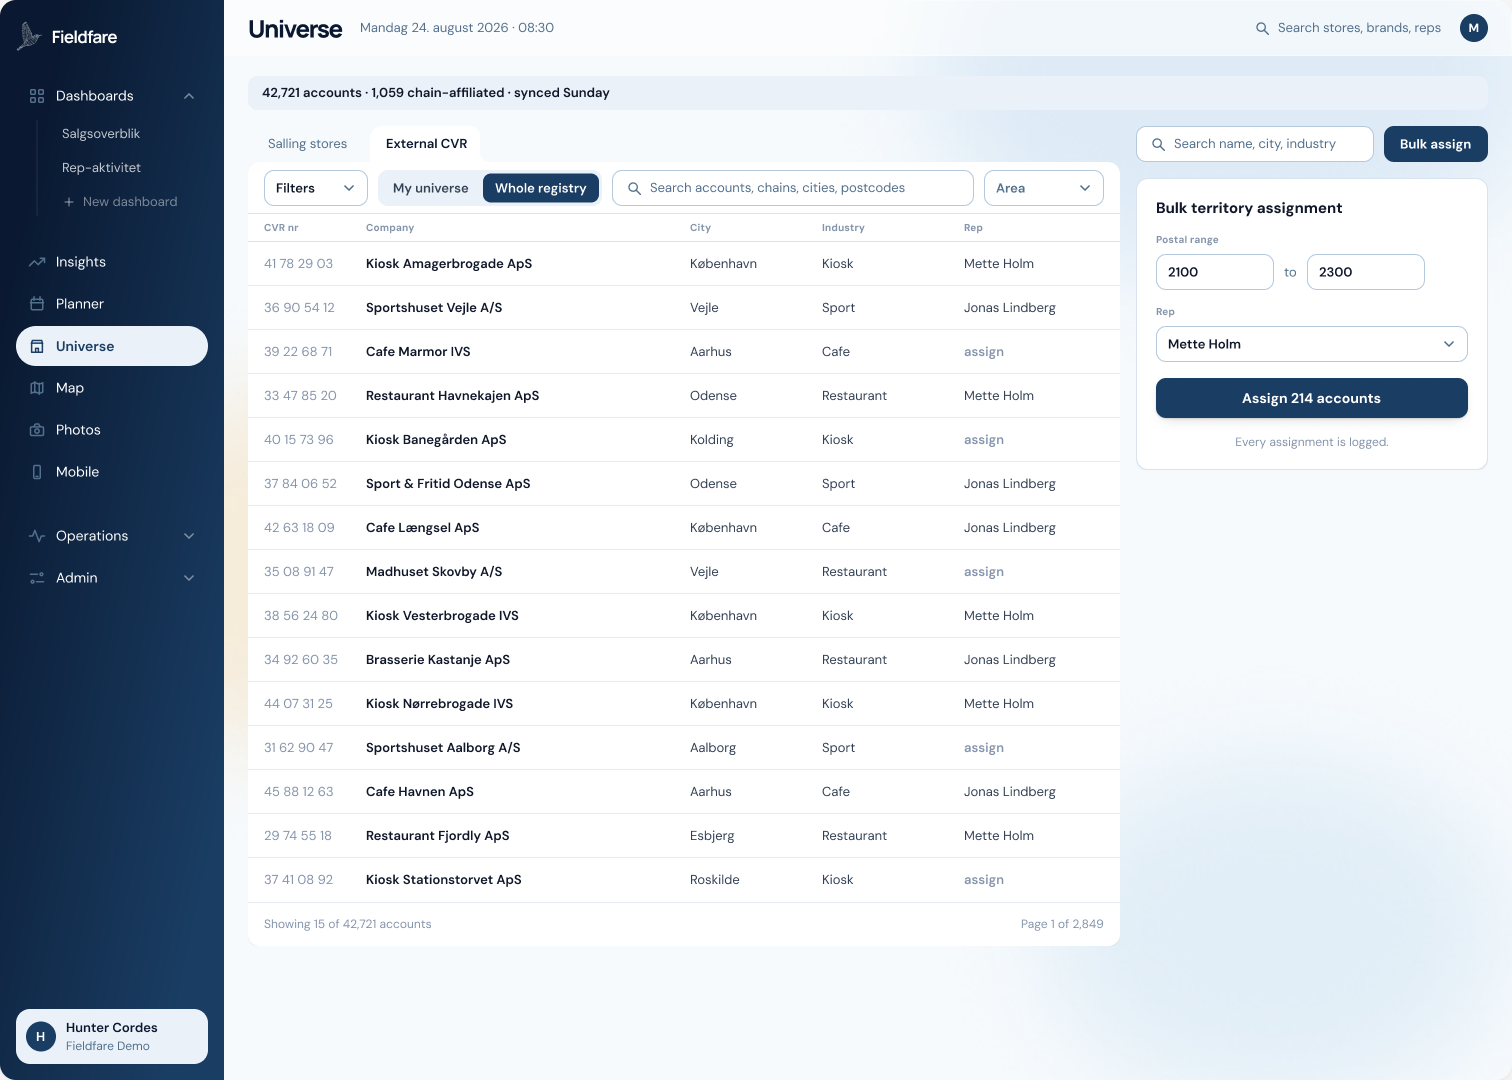Switch toggle to My universe
The image size is (1512, 1080).
tap(430, 188)
